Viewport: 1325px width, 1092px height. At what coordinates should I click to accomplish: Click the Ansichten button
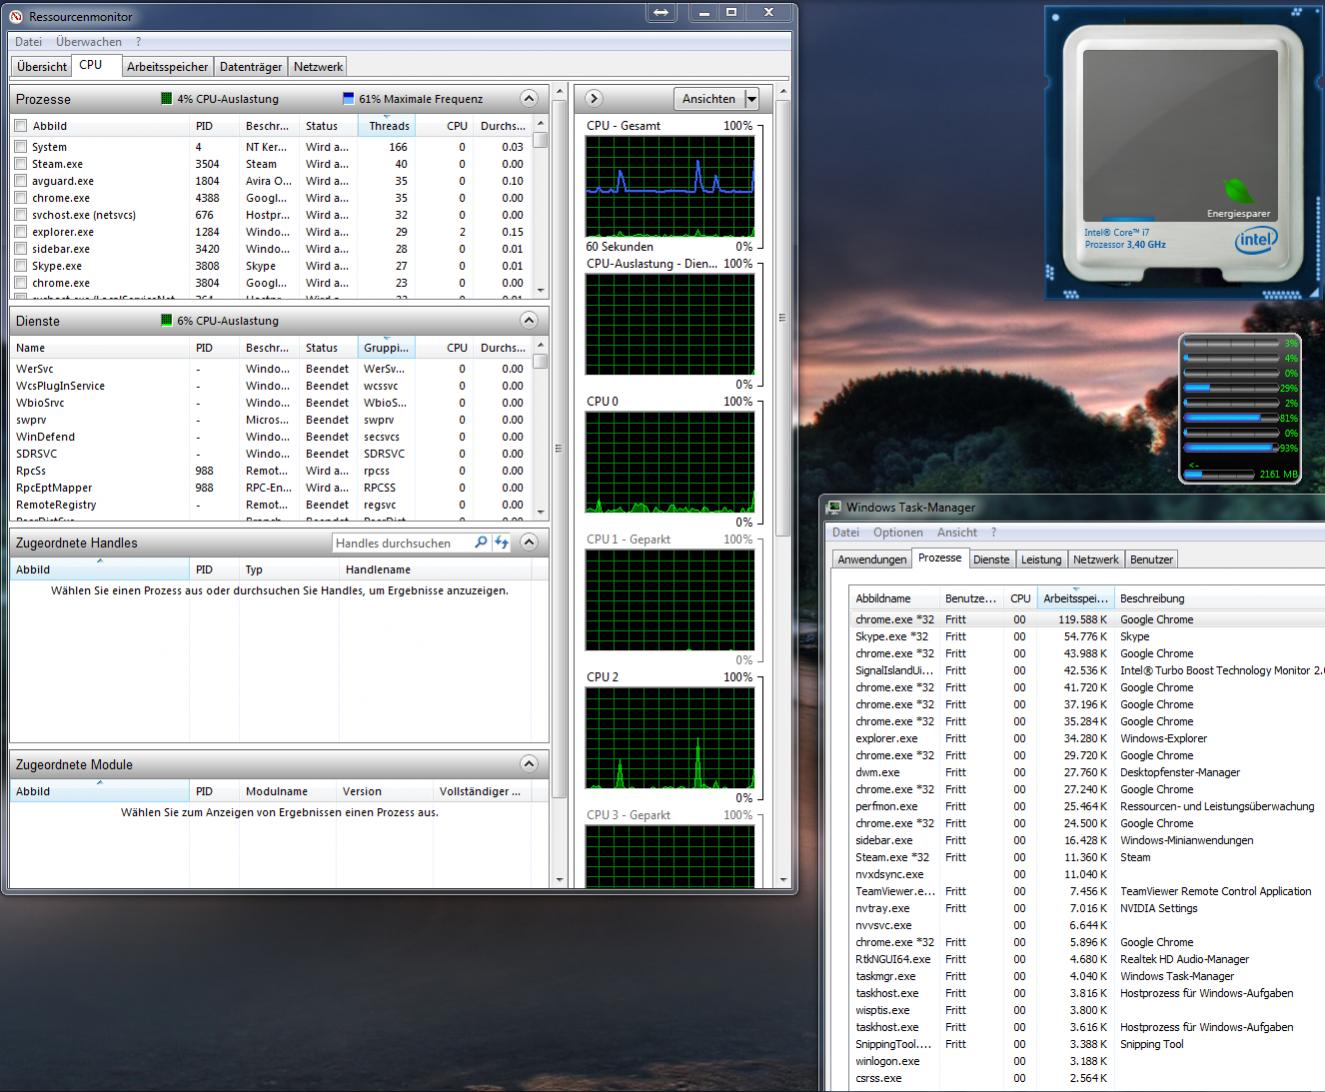click(x=709, y=99)
